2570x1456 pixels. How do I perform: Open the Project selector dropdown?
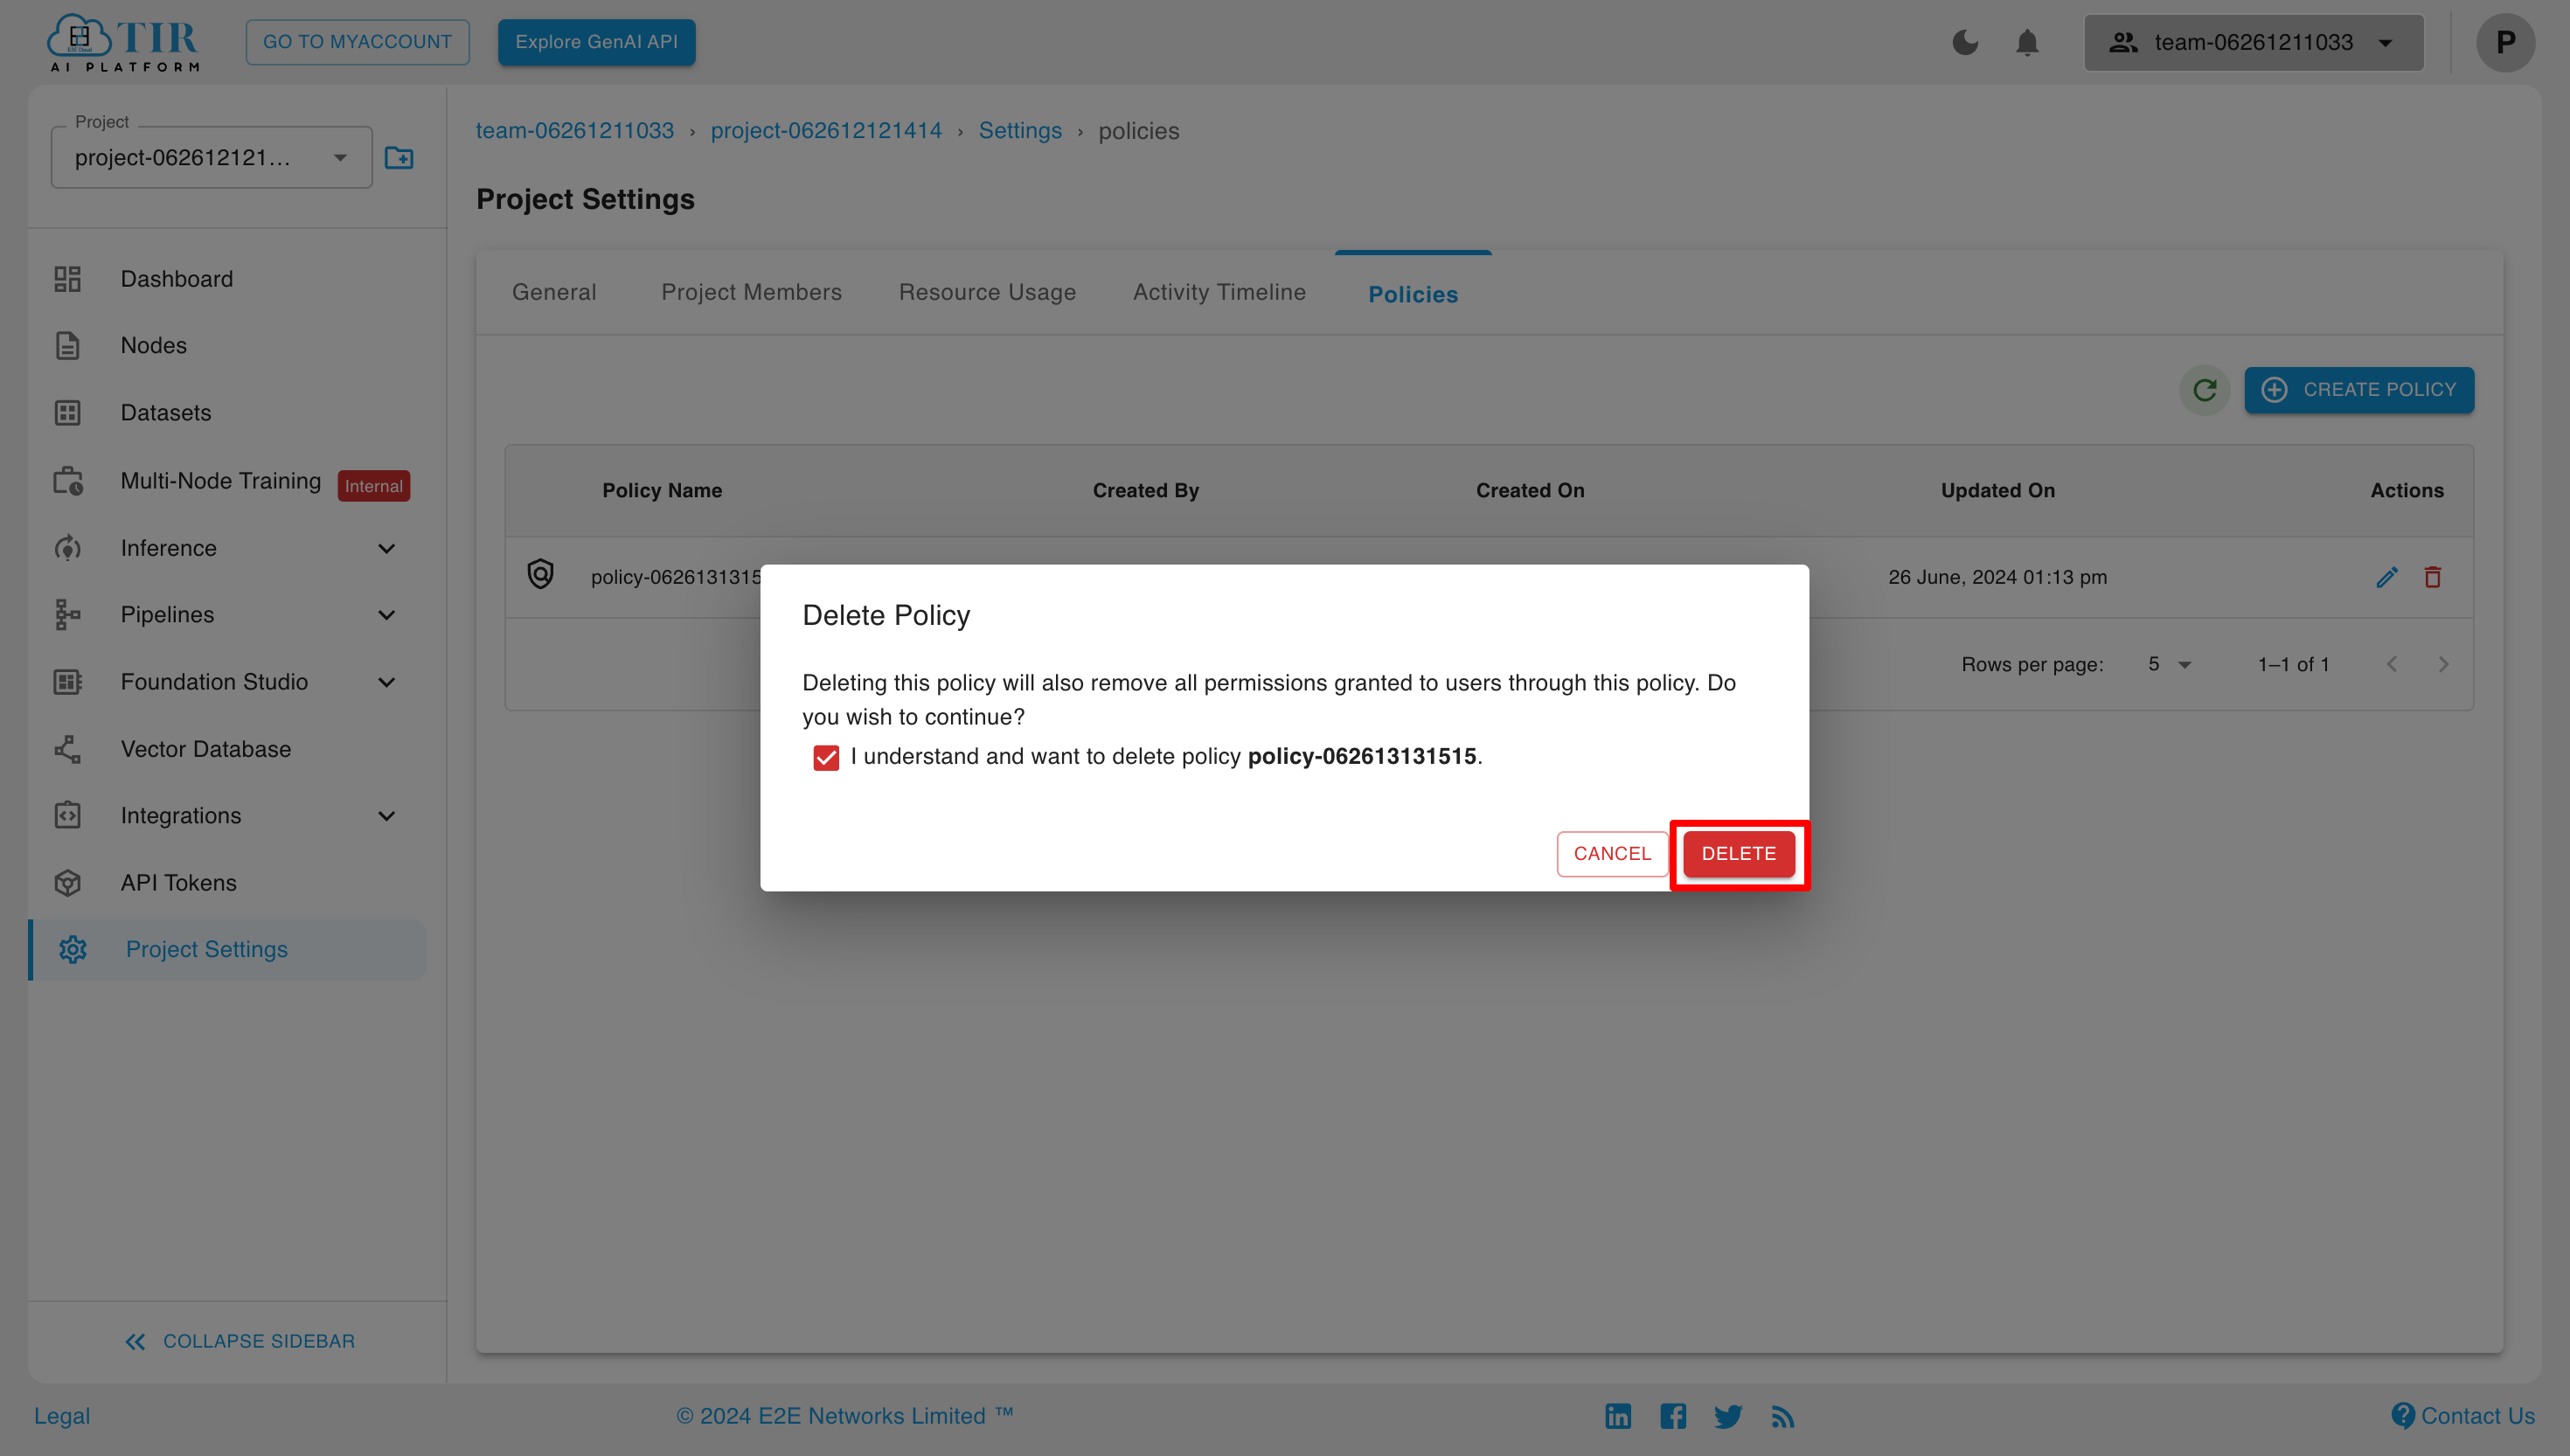click(212, 157)
